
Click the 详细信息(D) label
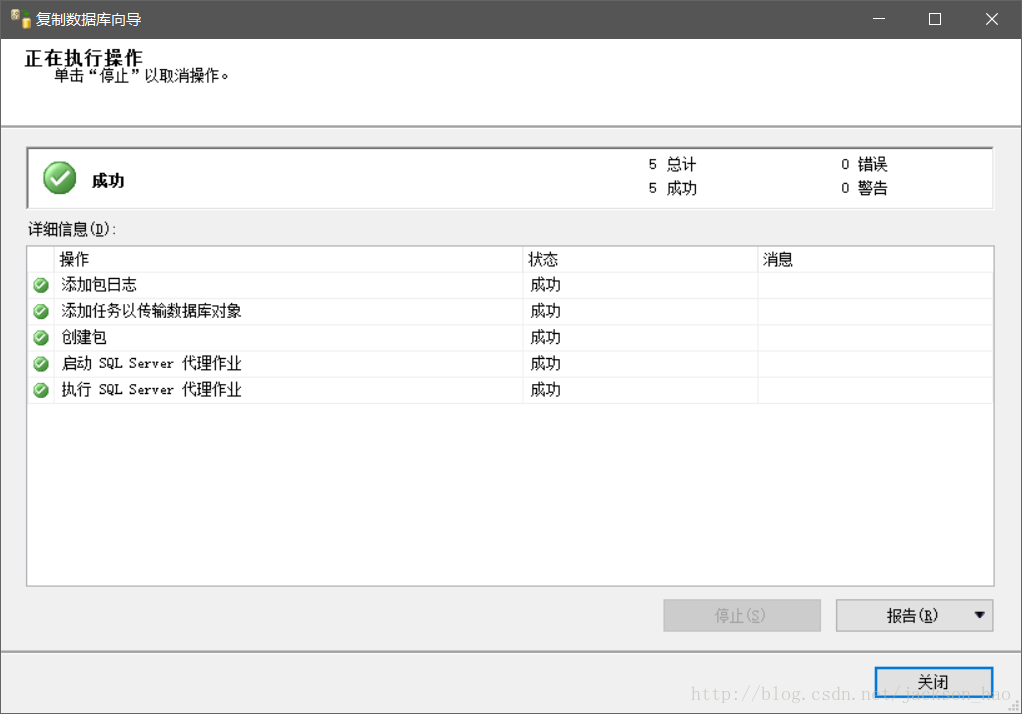coord(72,230)
